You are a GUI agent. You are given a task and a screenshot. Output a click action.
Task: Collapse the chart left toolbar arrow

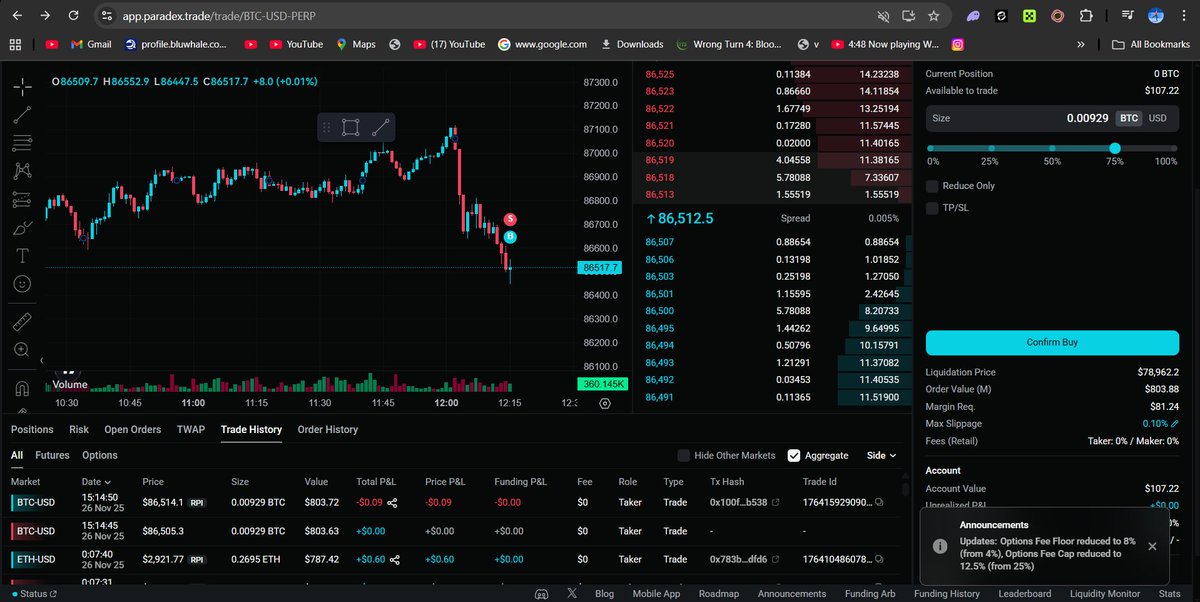click(42, 360)
